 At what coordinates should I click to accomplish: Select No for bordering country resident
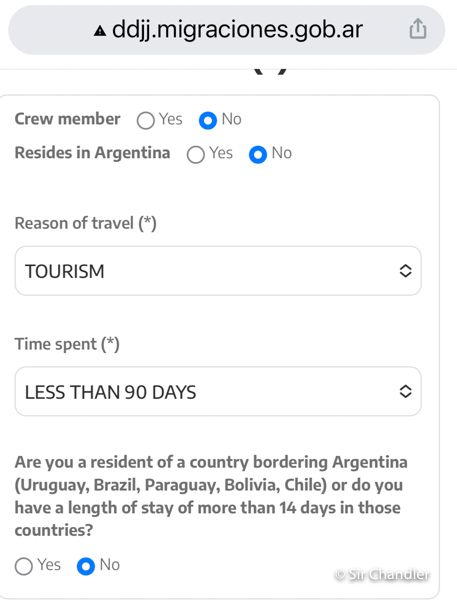(x=86, y=566)
